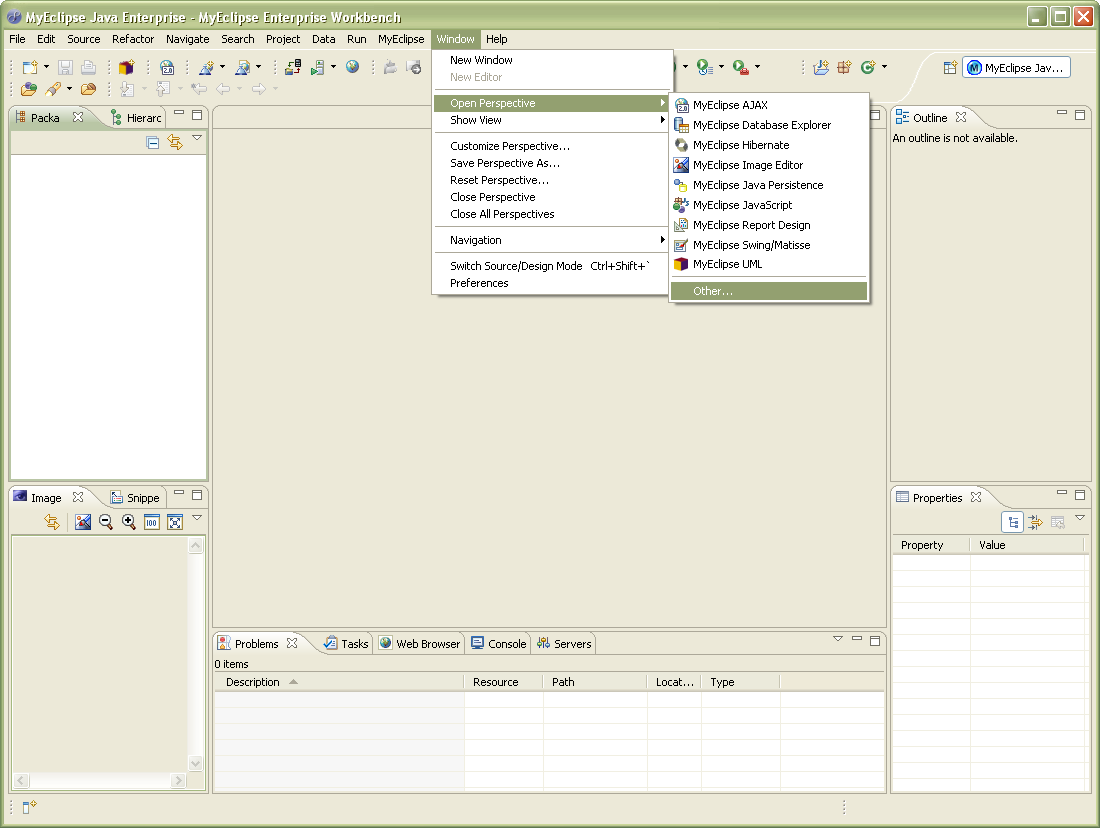Viewport: 1100px width, 828px height.
Task: Zoom in using the magnifier icon in Image view
Action: point(128,521)
